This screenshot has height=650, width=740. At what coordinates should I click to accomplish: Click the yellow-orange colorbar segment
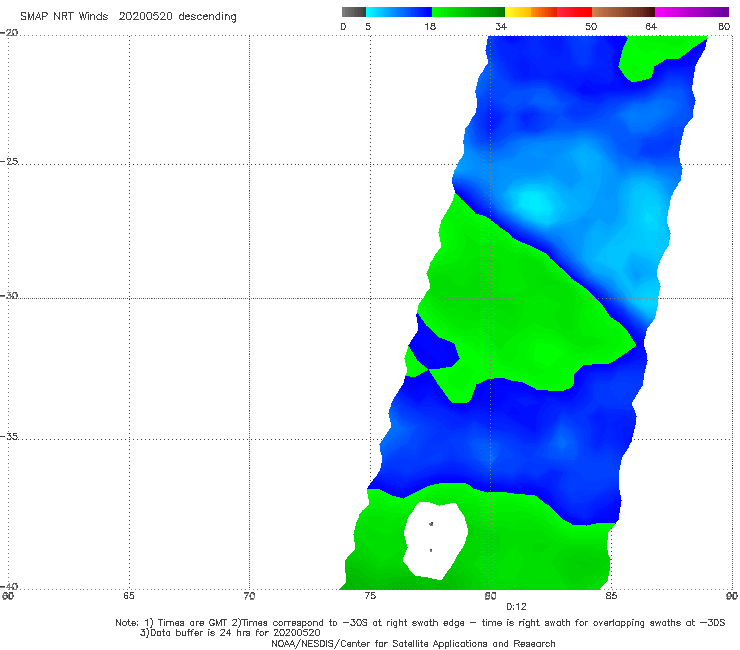[x=531, y=12]
